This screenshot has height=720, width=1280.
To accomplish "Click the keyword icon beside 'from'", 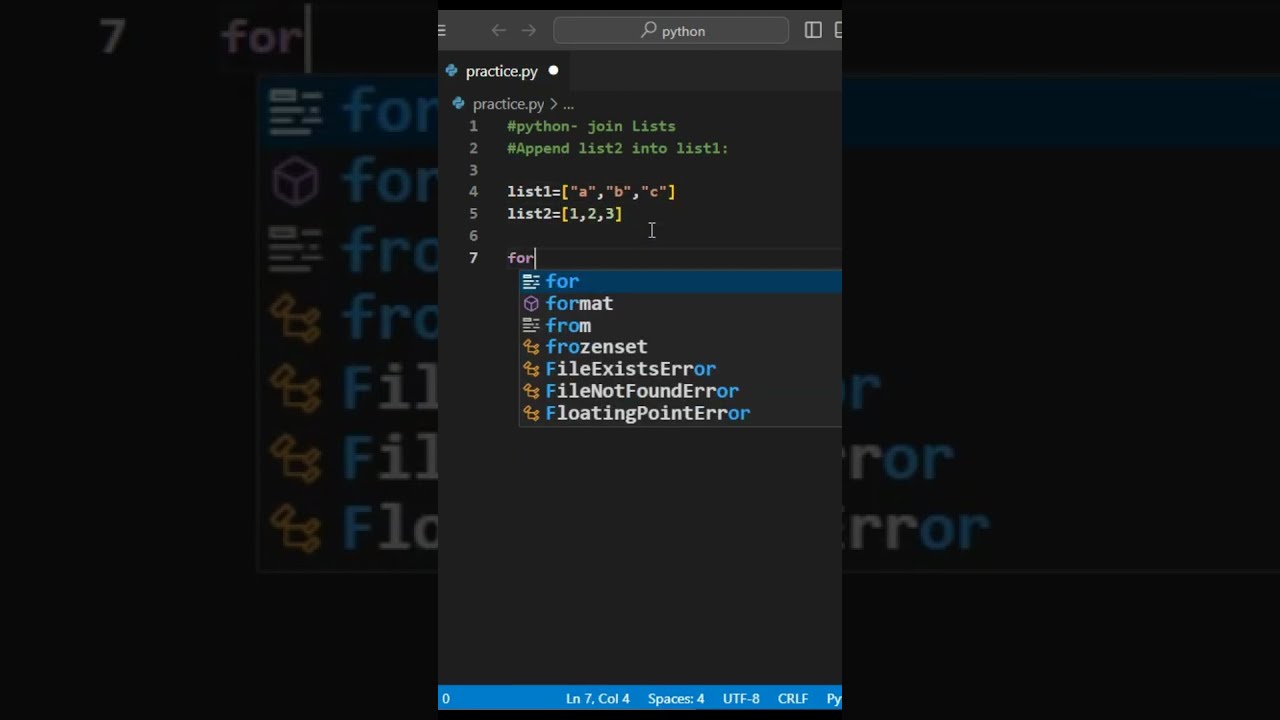I will tap(531, 326).
